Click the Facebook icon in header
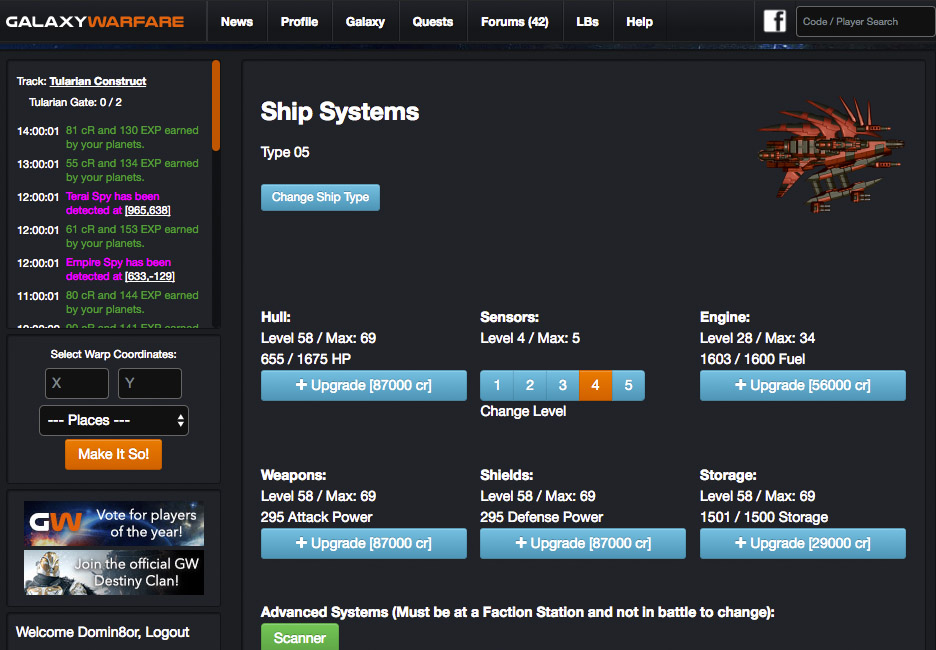The height and width of the screenshot is (650, 936). point(775,21)
